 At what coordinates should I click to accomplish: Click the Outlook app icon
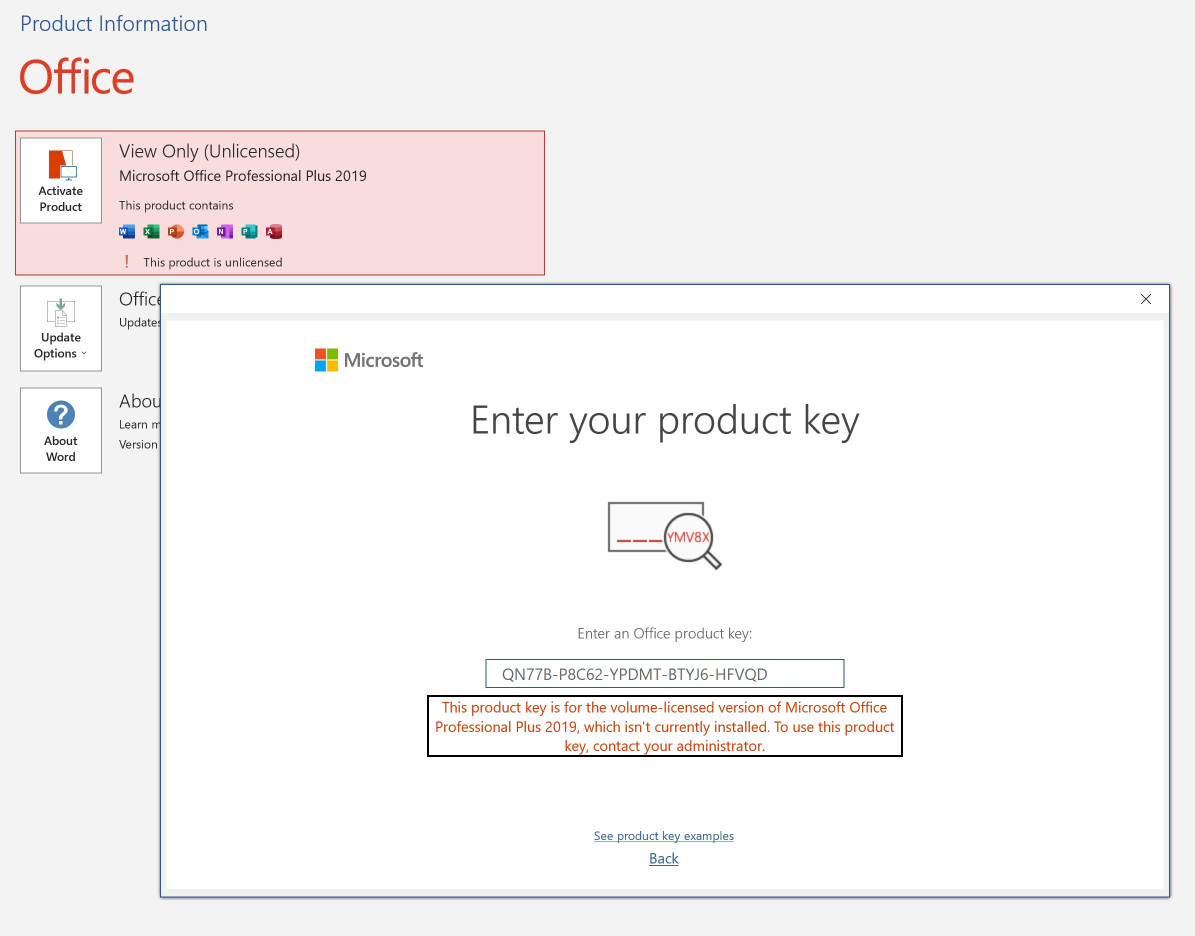[200, 232]
